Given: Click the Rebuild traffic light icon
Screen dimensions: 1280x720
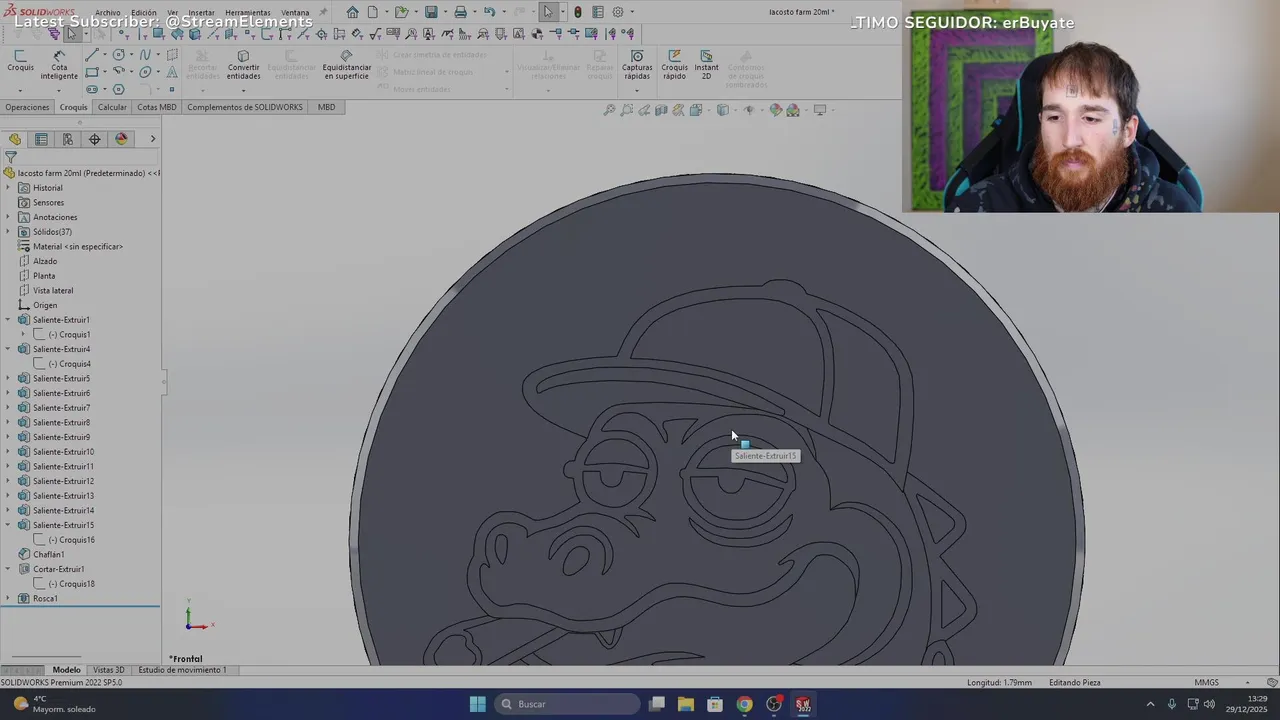Looking at the screenshot, I should tap(577, 12).
